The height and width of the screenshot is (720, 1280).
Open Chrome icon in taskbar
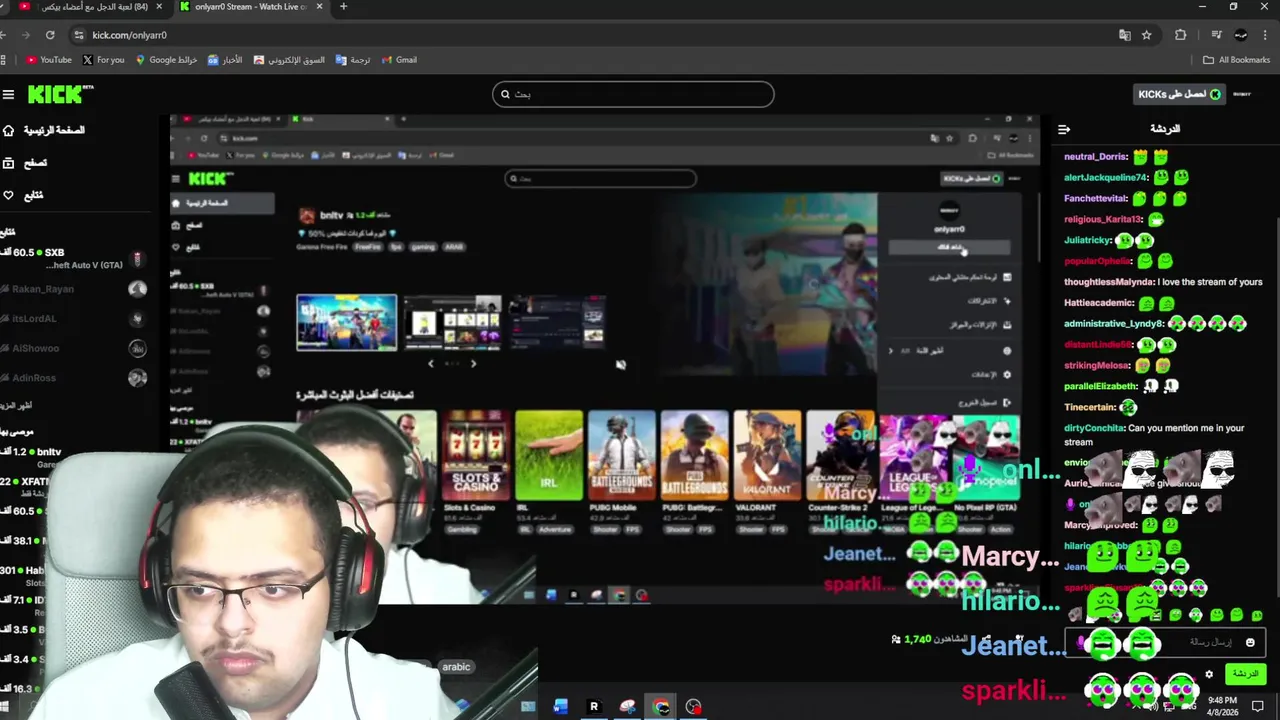[661, 707]
